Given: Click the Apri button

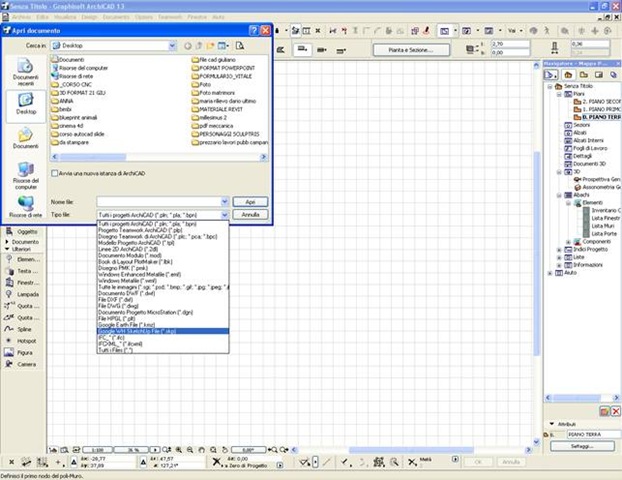Looking at the screenshot, I should 250,202.
